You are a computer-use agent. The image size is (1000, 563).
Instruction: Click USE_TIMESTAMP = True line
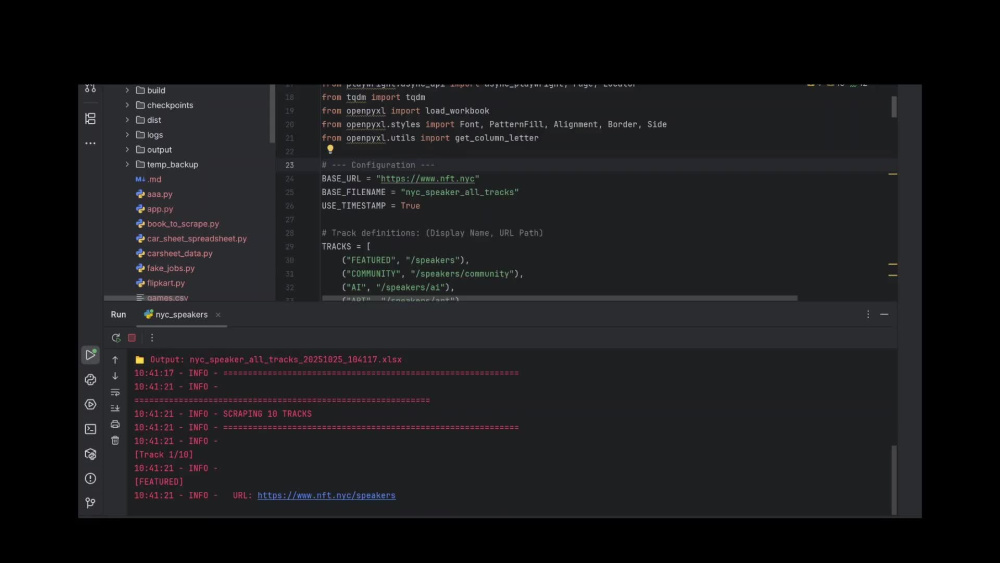tap(371, 206)
